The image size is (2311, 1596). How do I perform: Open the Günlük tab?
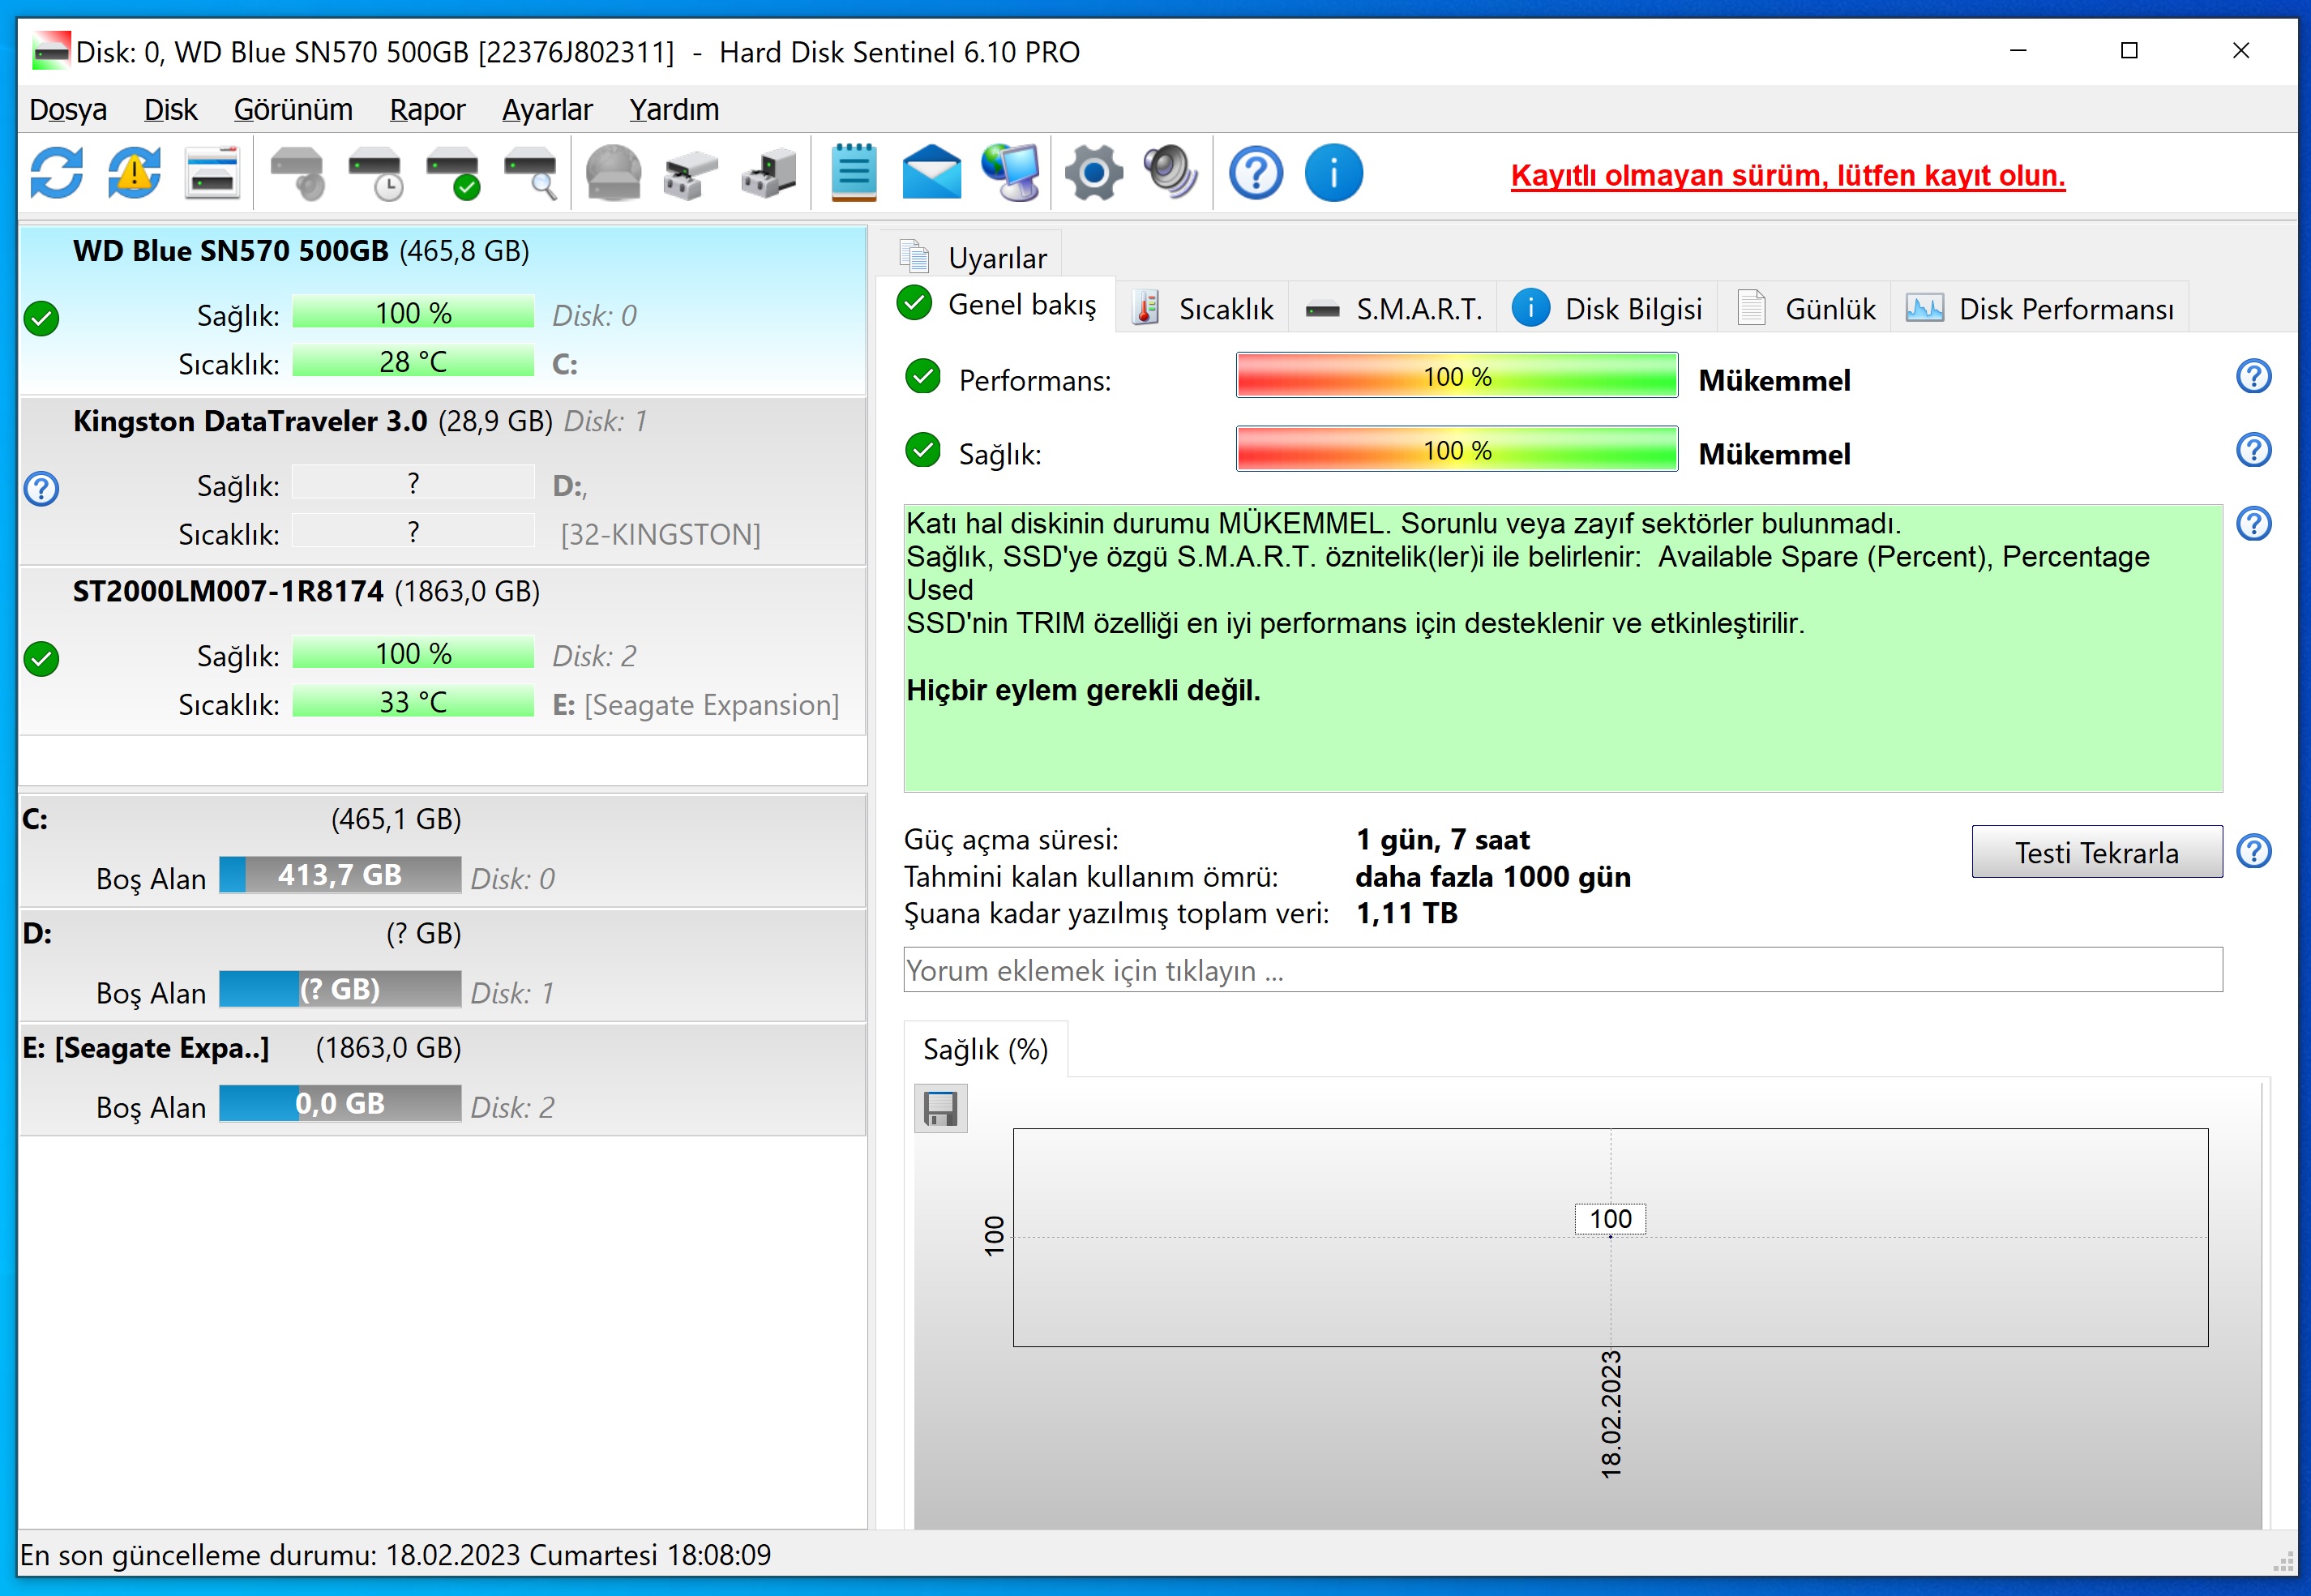pyautogui.click(x=1806, y=309)
